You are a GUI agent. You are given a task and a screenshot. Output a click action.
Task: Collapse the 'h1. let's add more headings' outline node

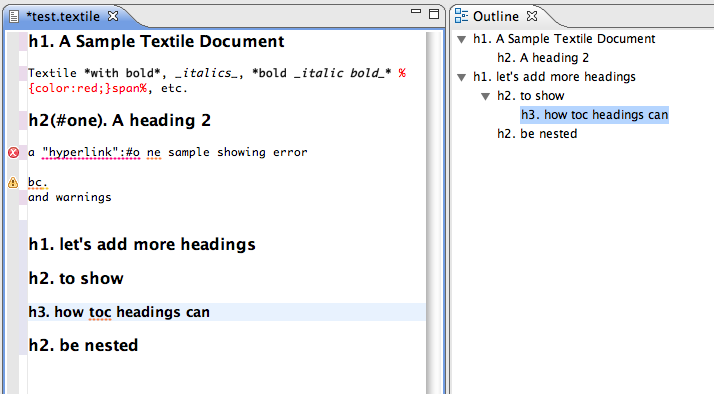click(x=461, y=77)
